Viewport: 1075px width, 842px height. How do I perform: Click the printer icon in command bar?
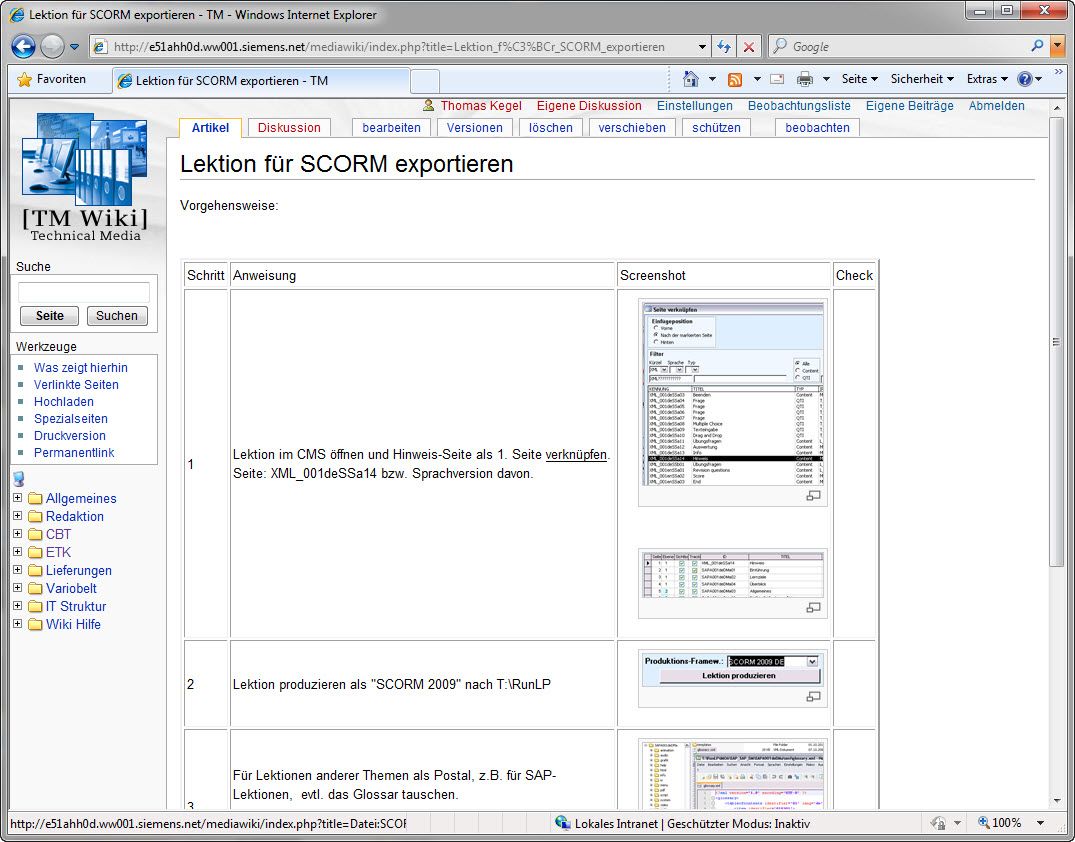804,79
